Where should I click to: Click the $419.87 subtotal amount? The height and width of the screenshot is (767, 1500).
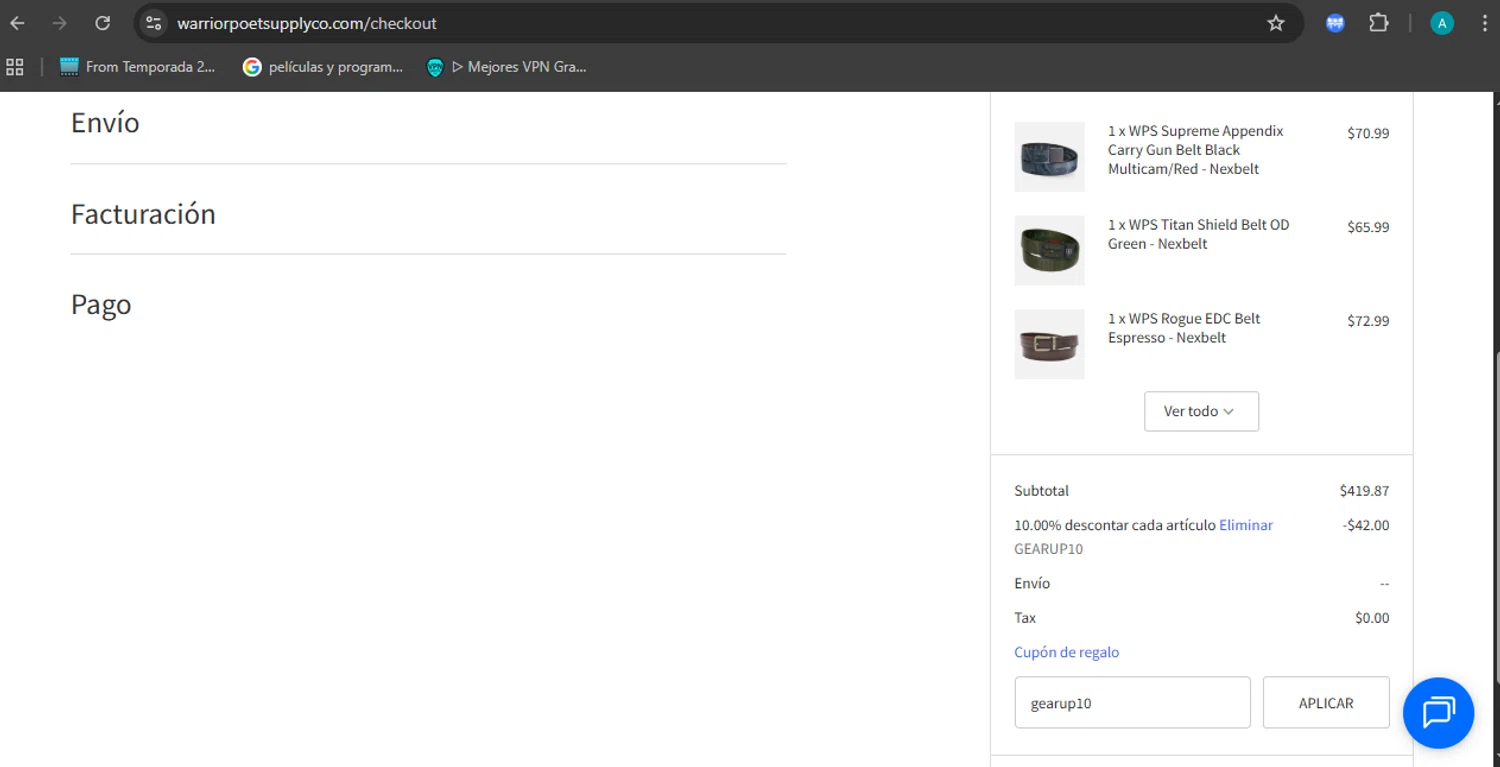pyautogui.click(x=1364, y=491)
